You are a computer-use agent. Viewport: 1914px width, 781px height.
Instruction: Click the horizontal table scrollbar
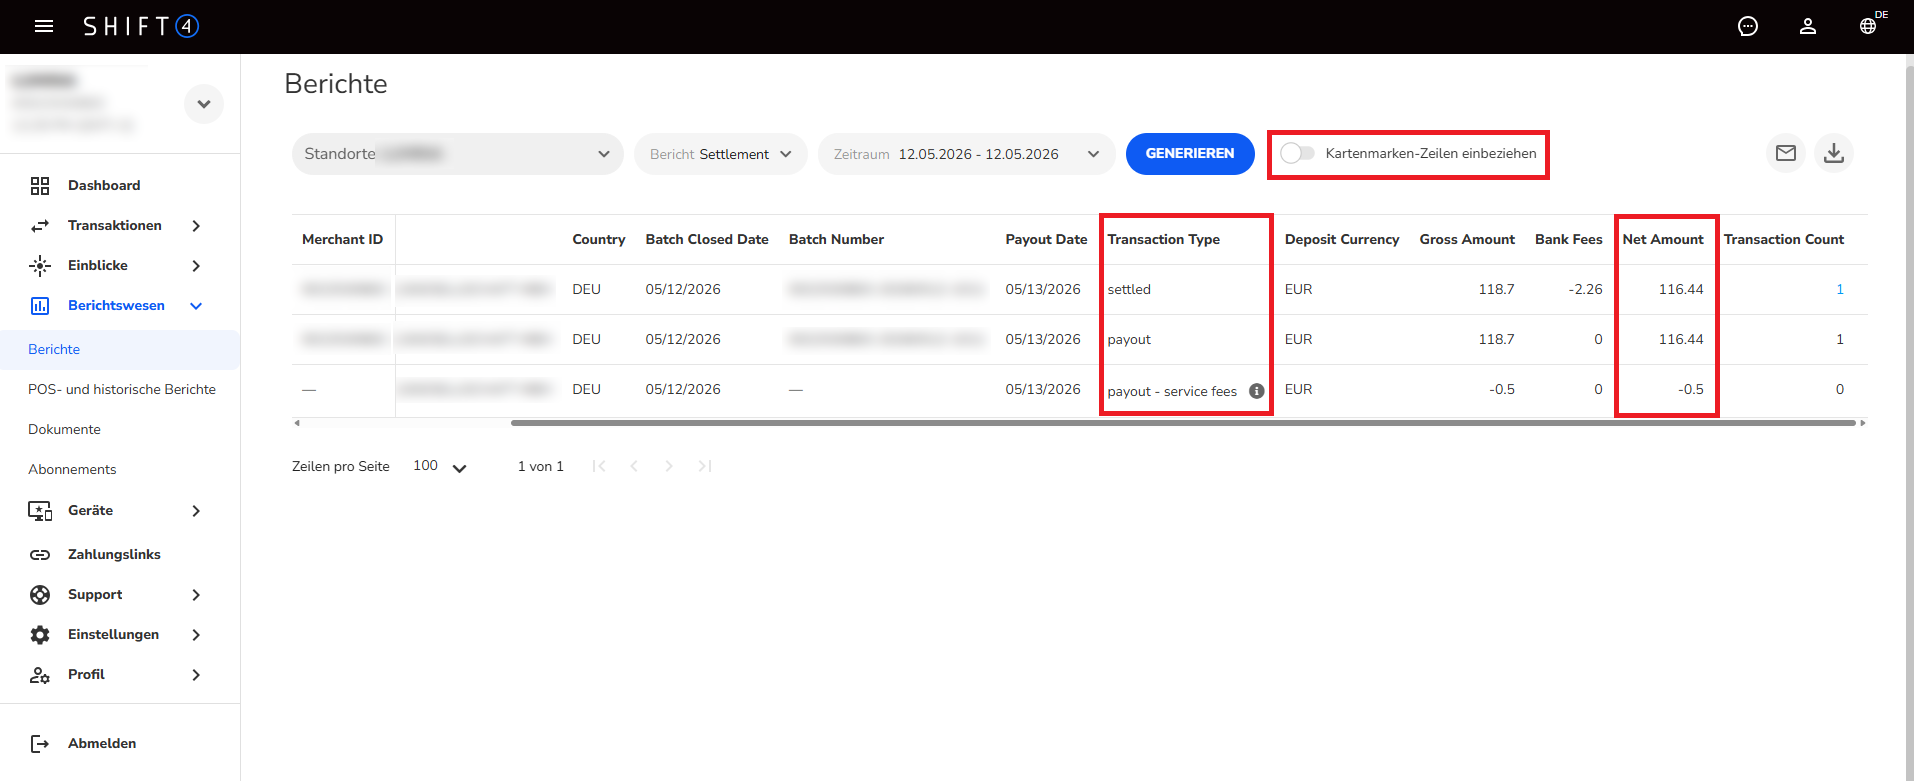tap(1183, 423)
